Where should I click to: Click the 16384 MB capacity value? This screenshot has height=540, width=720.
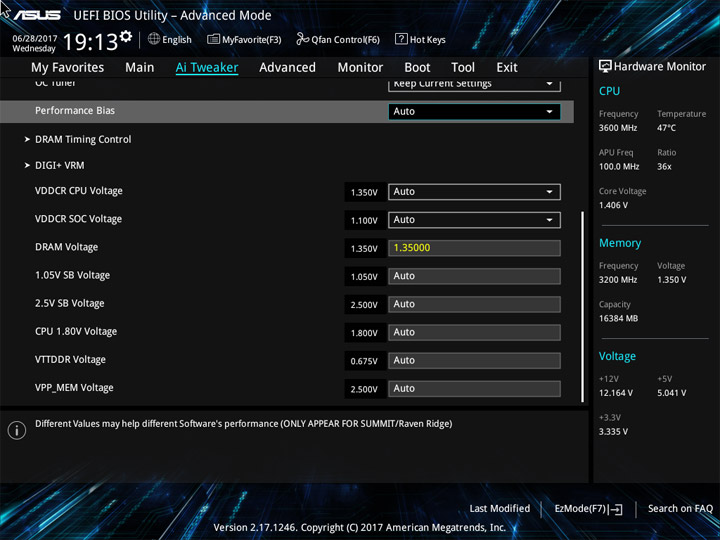(619, 318)
